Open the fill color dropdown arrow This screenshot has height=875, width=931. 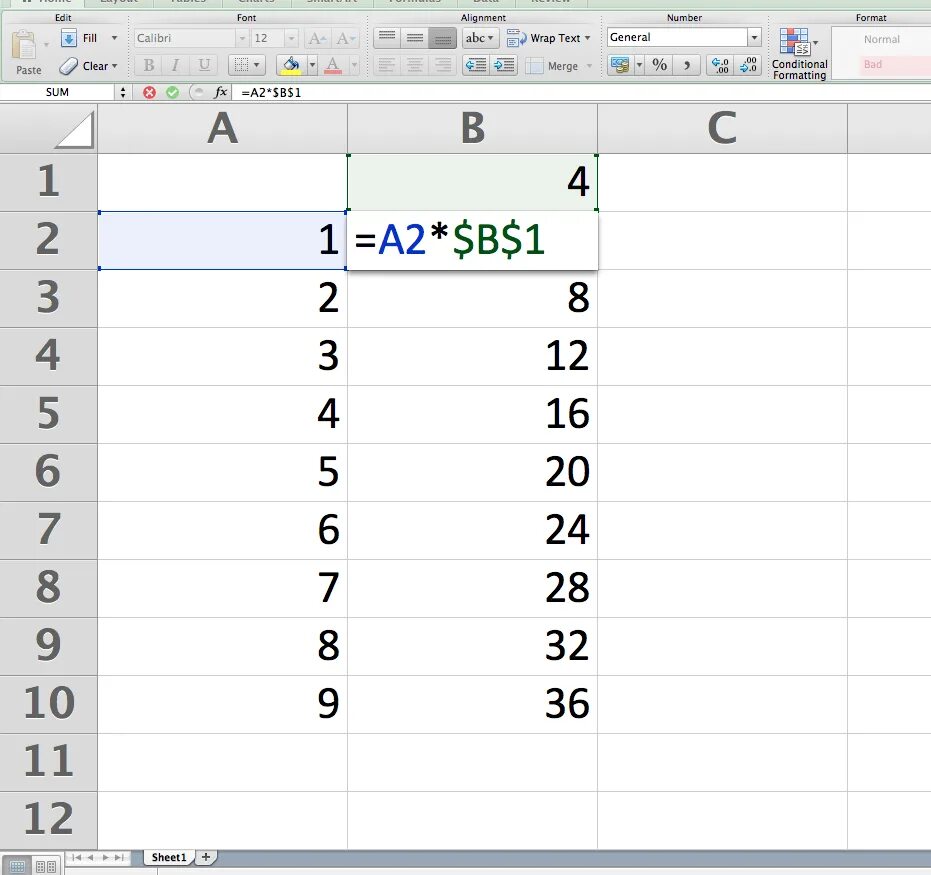[x=312, y=65]
